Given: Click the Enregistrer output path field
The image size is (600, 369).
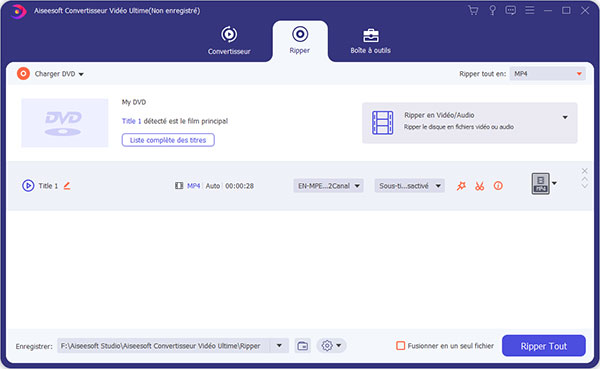Looking at the screenshot, I should pyautogui.click(x=164, y=346).
